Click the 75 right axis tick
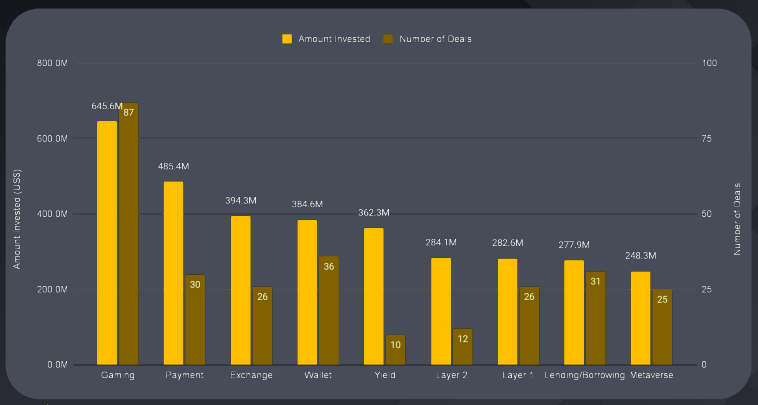 707,139
